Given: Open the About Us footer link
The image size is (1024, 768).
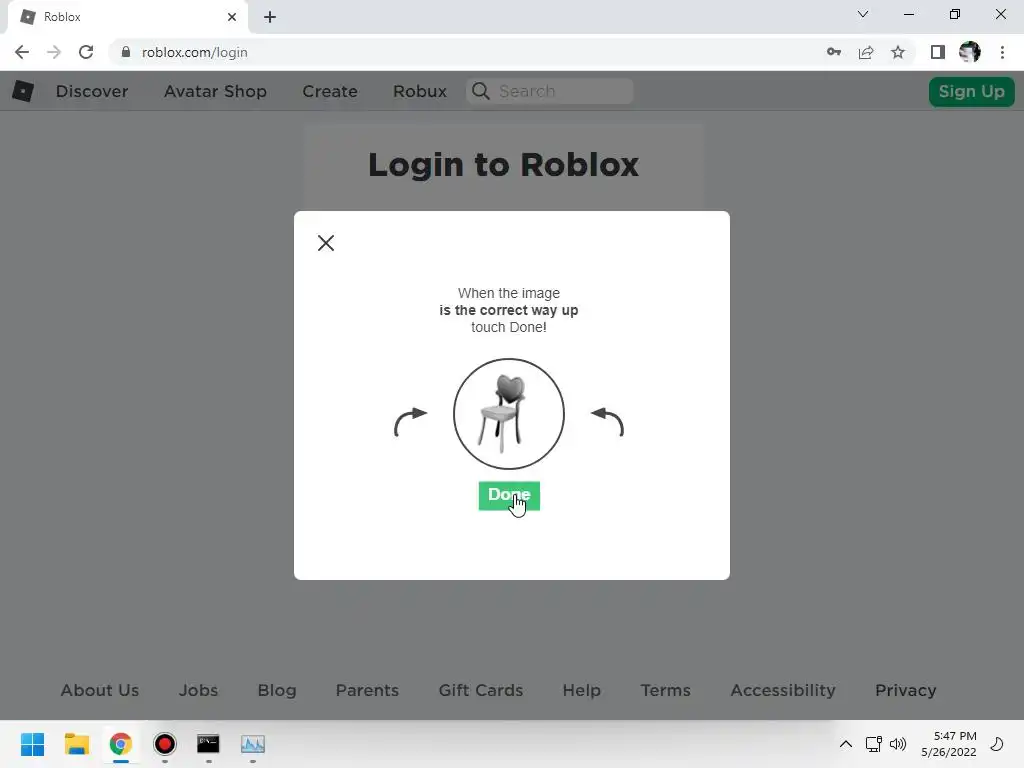Looking at the screenshot, I should (100, 690).
